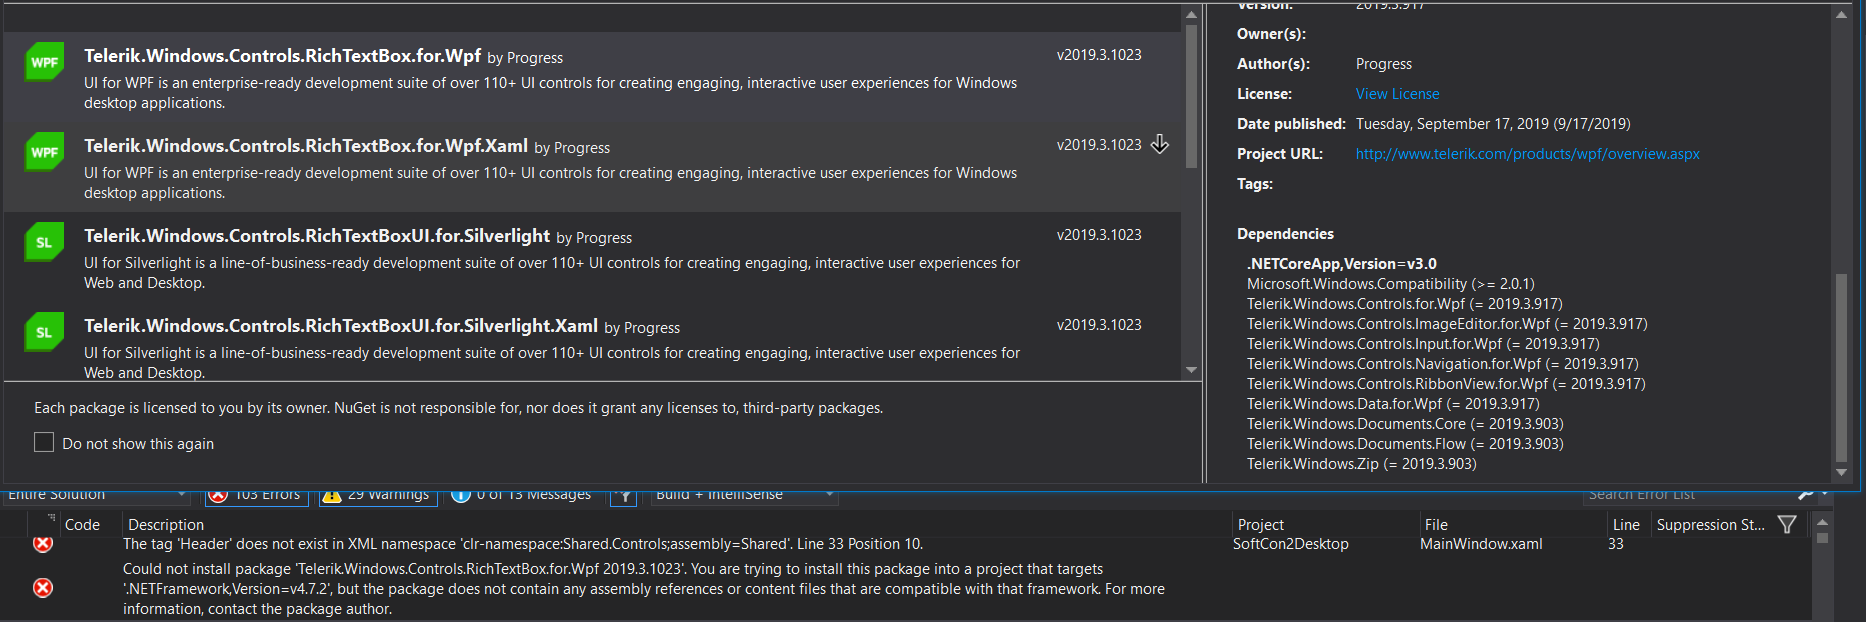Check the 'Do not show this again' box
The width and height of the screenshot is (1866, 622).
tap(44, 443)
